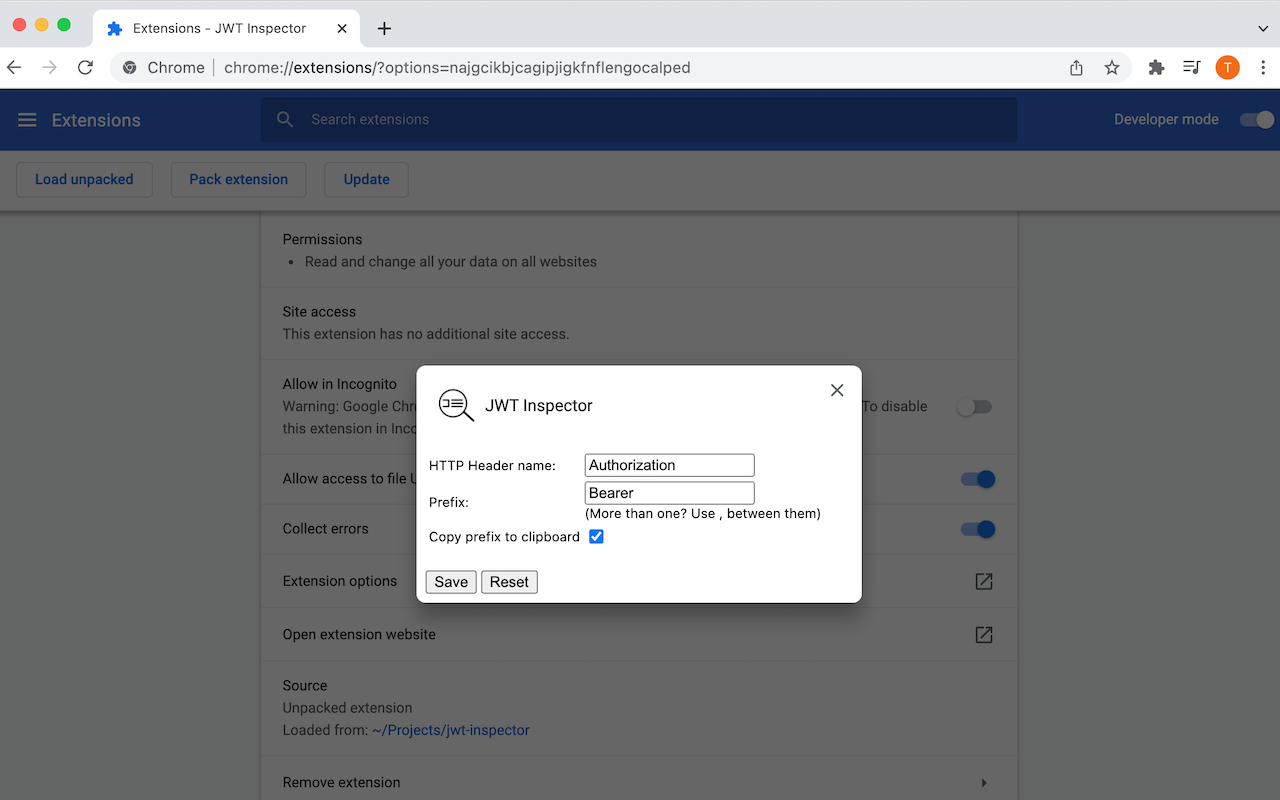The width and height of the screenshot is (1280, 800).
Task: Open the media controls icon
Action: click(x=1191, y=68)
